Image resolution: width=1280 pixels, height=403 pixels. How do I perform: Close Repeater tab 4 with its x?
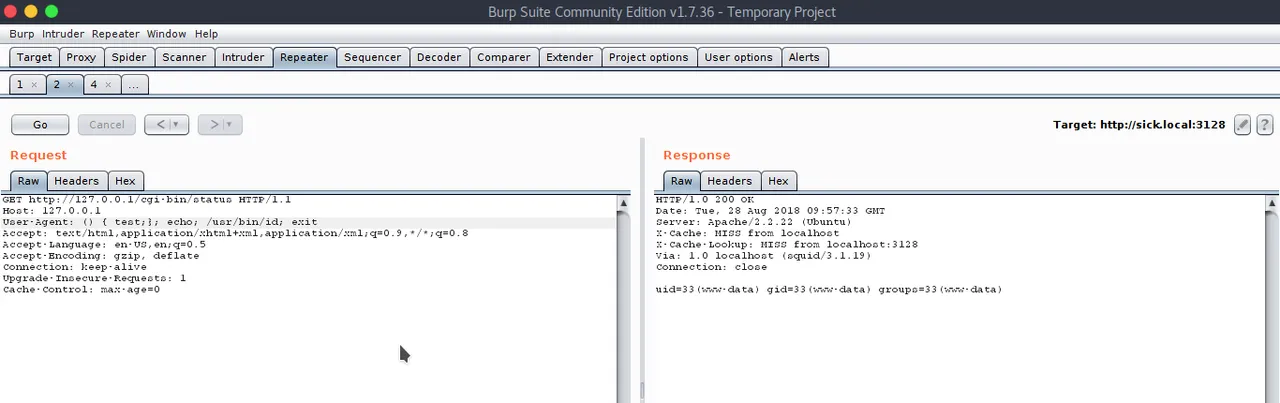(x=109, y=85)
